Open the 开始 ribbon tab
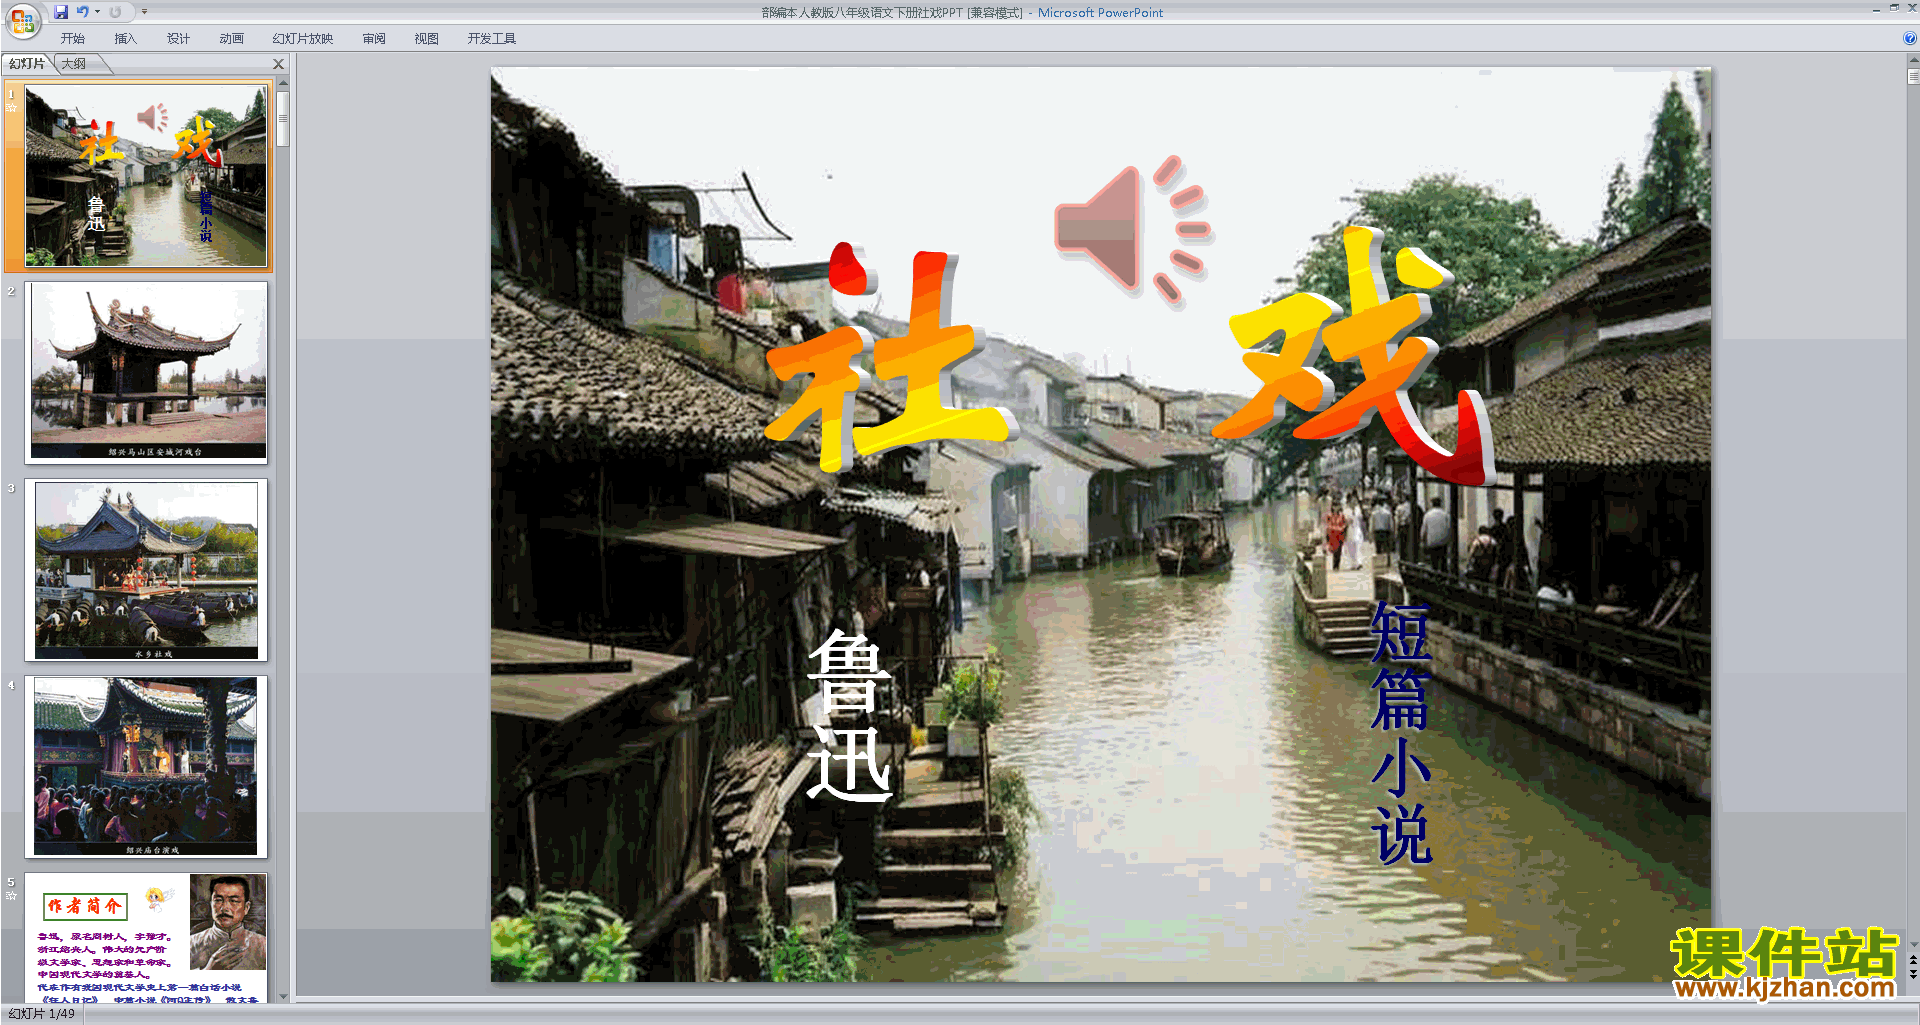Image resolution: width=1920 pixels, height=1025 pixels. point(72,39)
